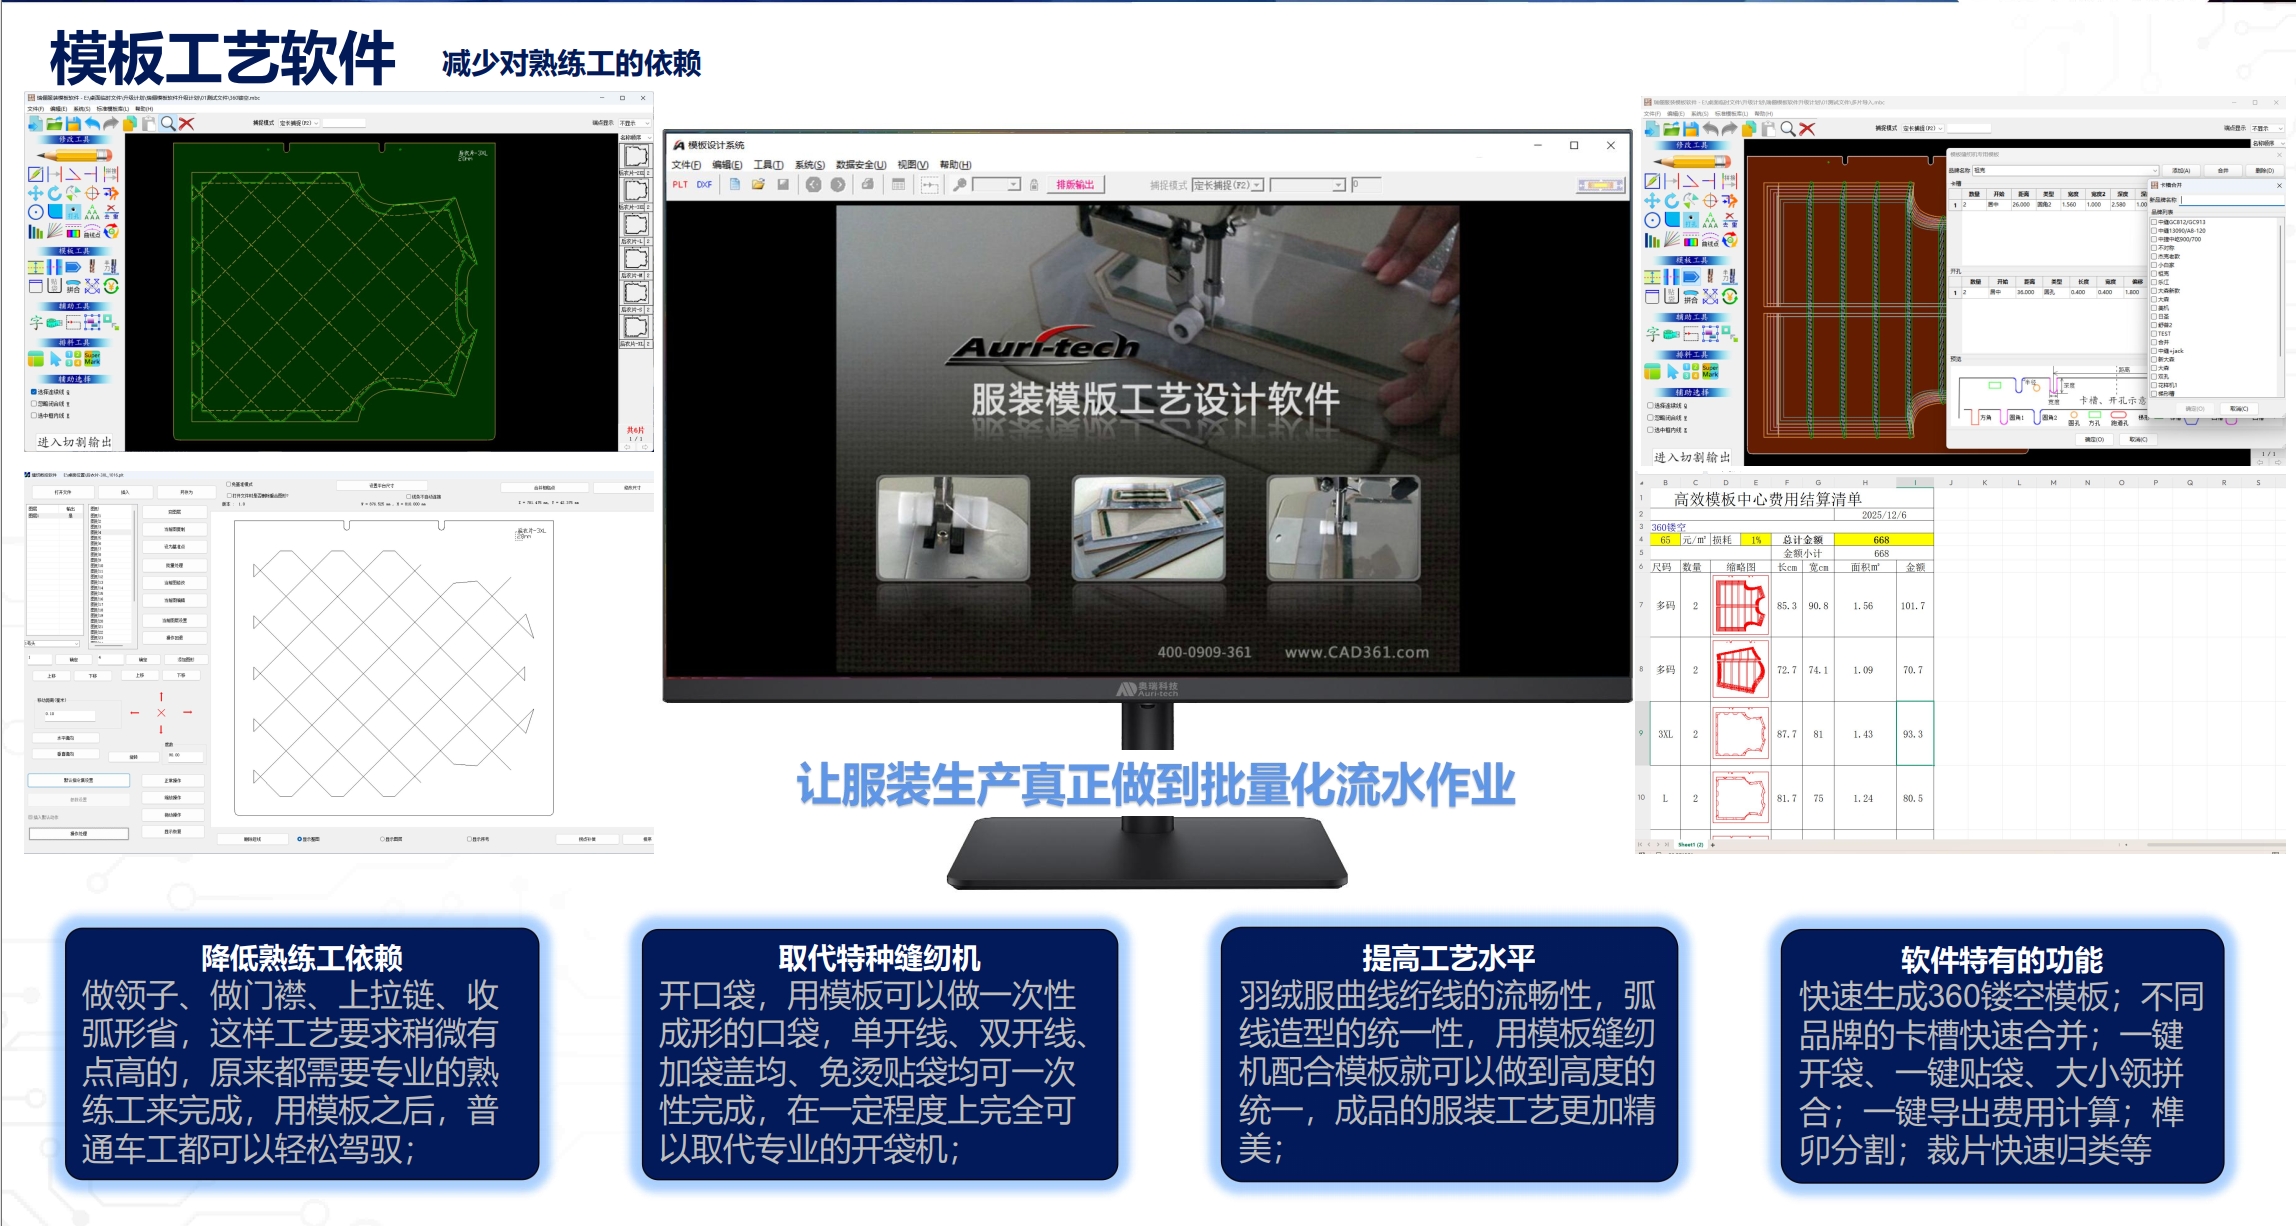Click the rainbow color tool in green pattern window
The image size is (2296, 1226).
pyautogui.click(x=73, y=233)
